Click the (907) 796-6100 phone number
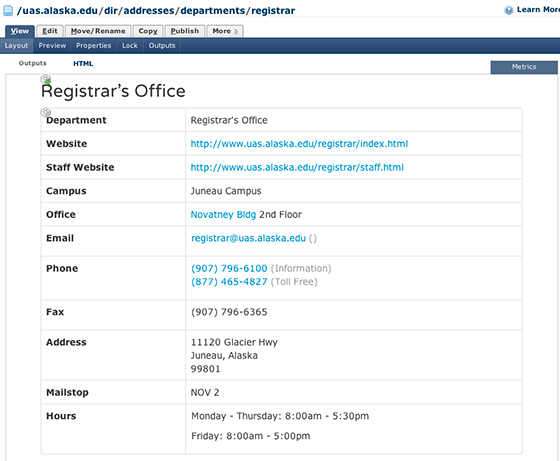This screenshot has width=560, height=461. coord(229,268)
